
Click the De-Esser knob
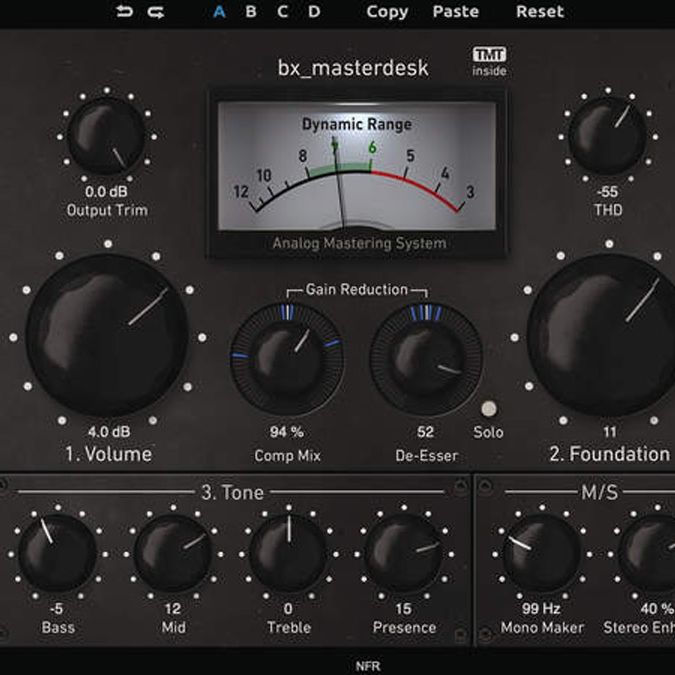pos(426,359)
